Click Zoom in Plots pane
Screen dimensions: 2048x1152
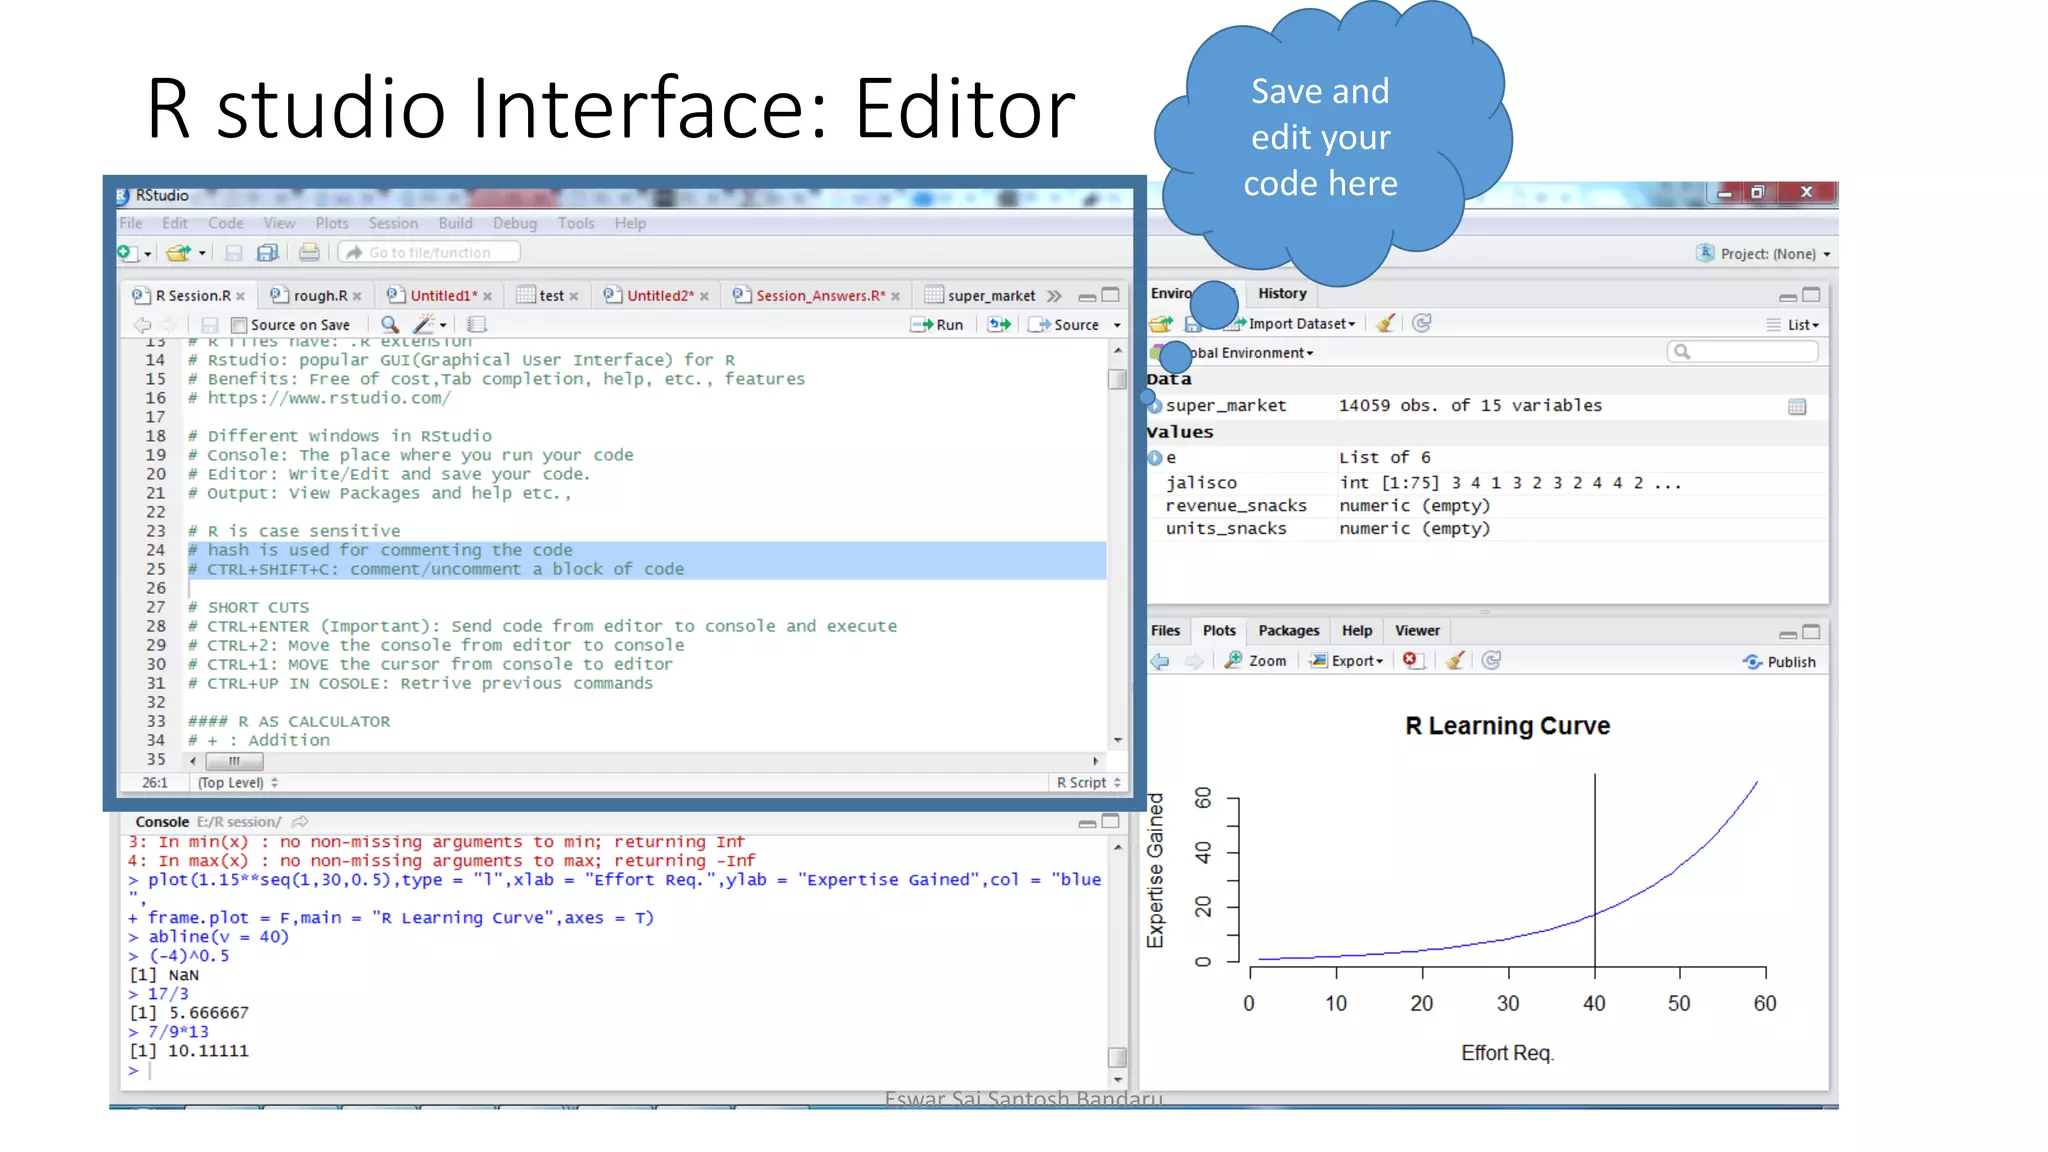pos(1256,661)
